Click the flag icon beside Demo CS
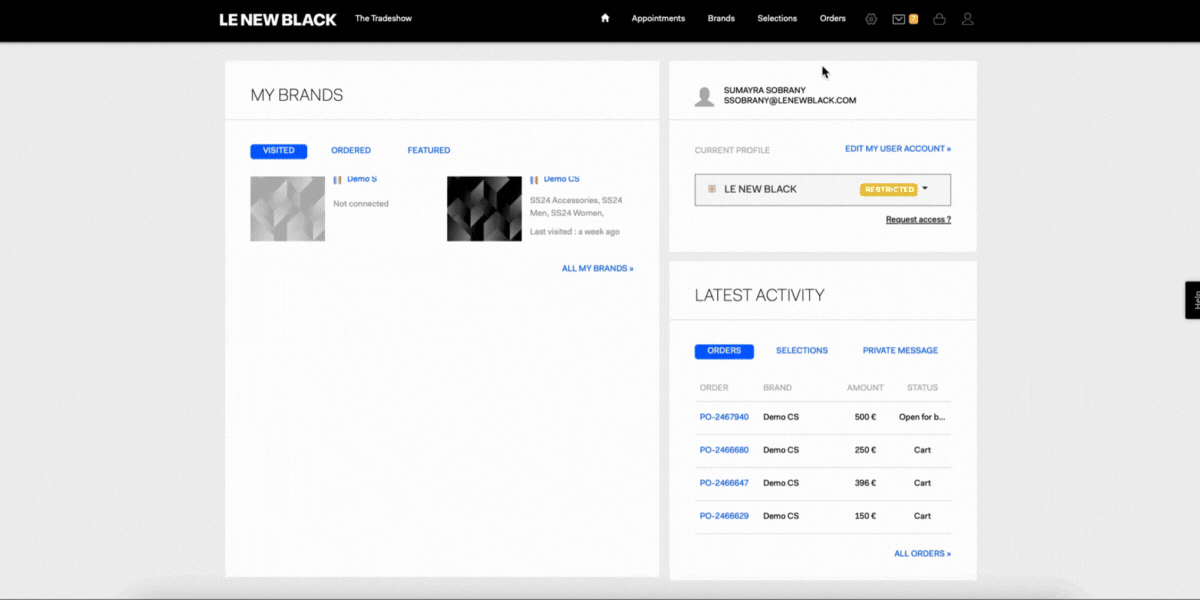 [x=534, y=179]
